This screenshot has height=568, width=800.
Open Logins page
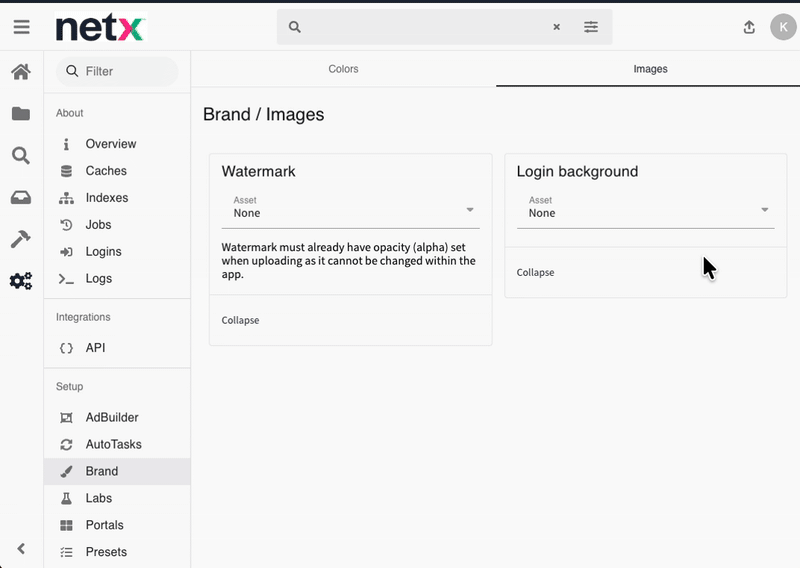(117, 252)
